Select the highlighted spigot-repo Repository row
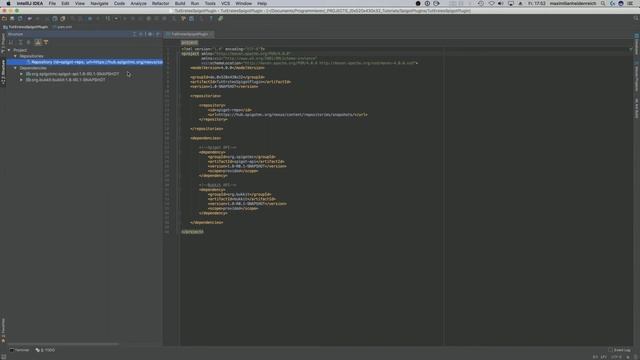Image resolution: width=640 pixels, height=360 pixels. (85, 62)
